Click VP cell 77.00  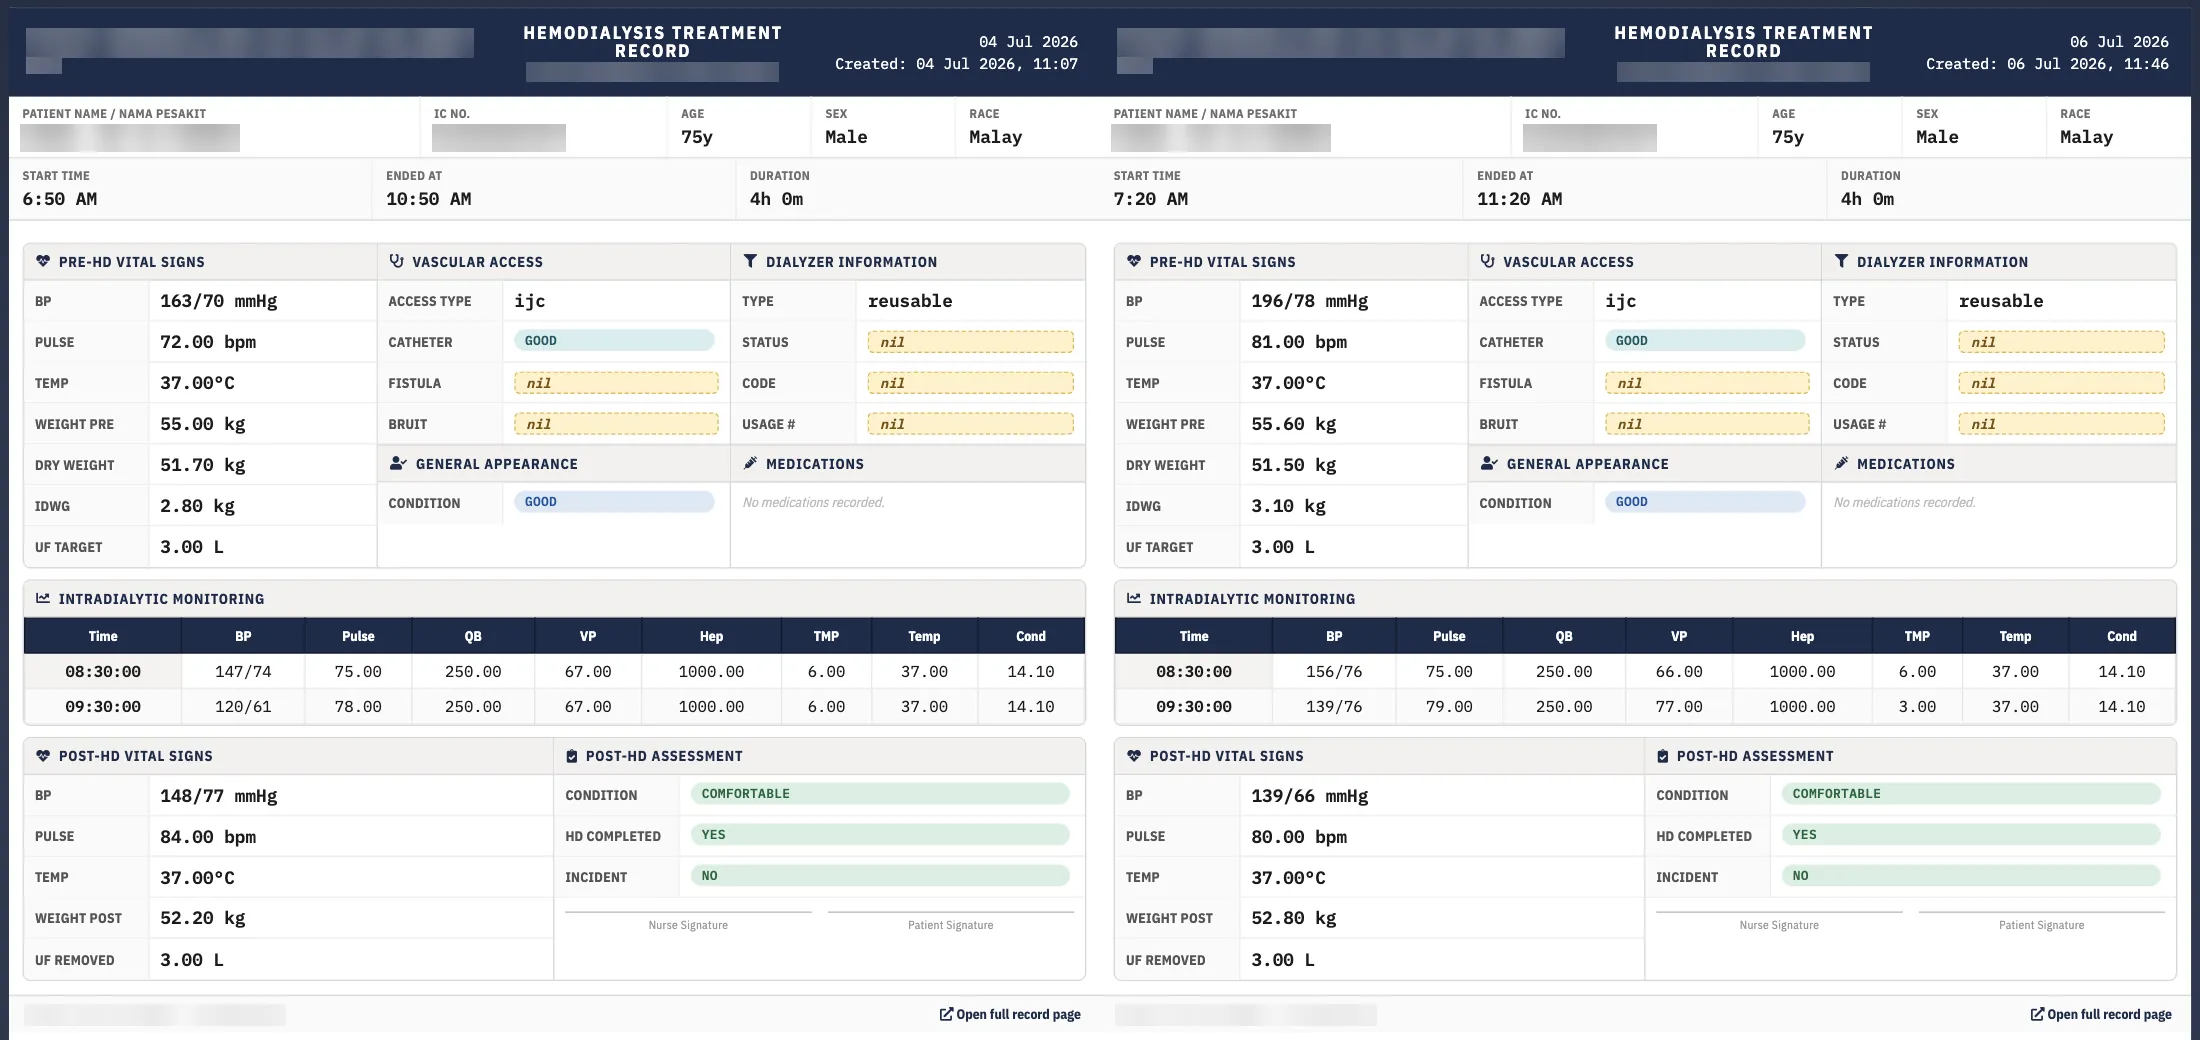pyautogui.click(x=1679, y=707)
